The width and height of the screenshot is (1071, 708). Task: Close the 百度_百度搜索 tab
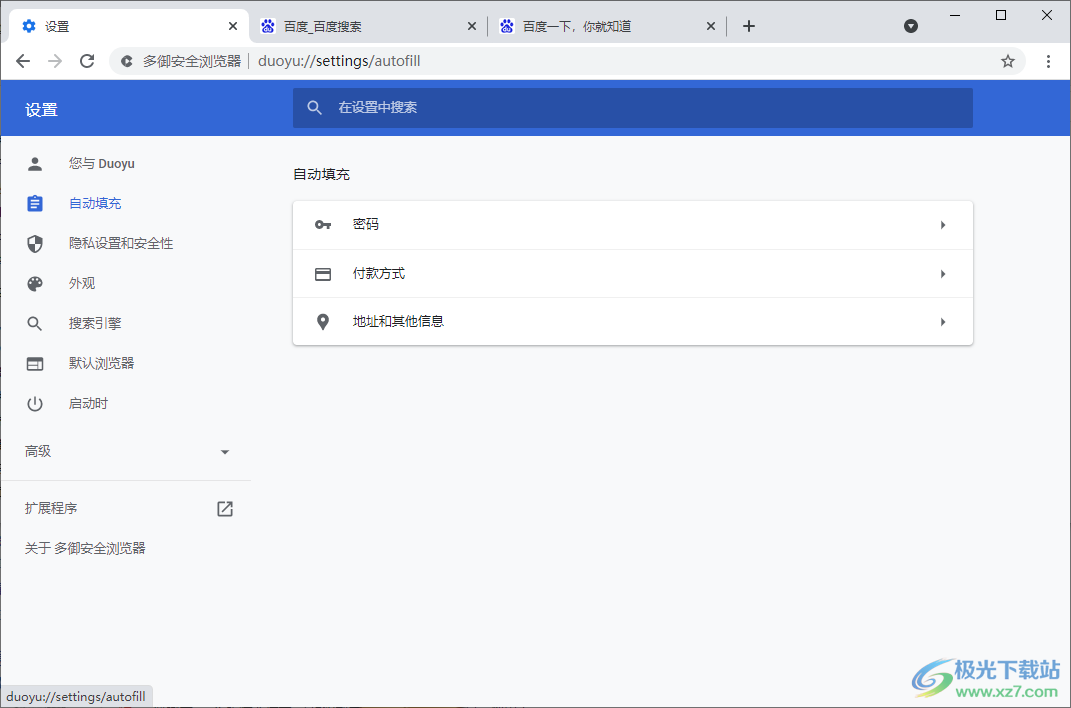click(471, 26)
